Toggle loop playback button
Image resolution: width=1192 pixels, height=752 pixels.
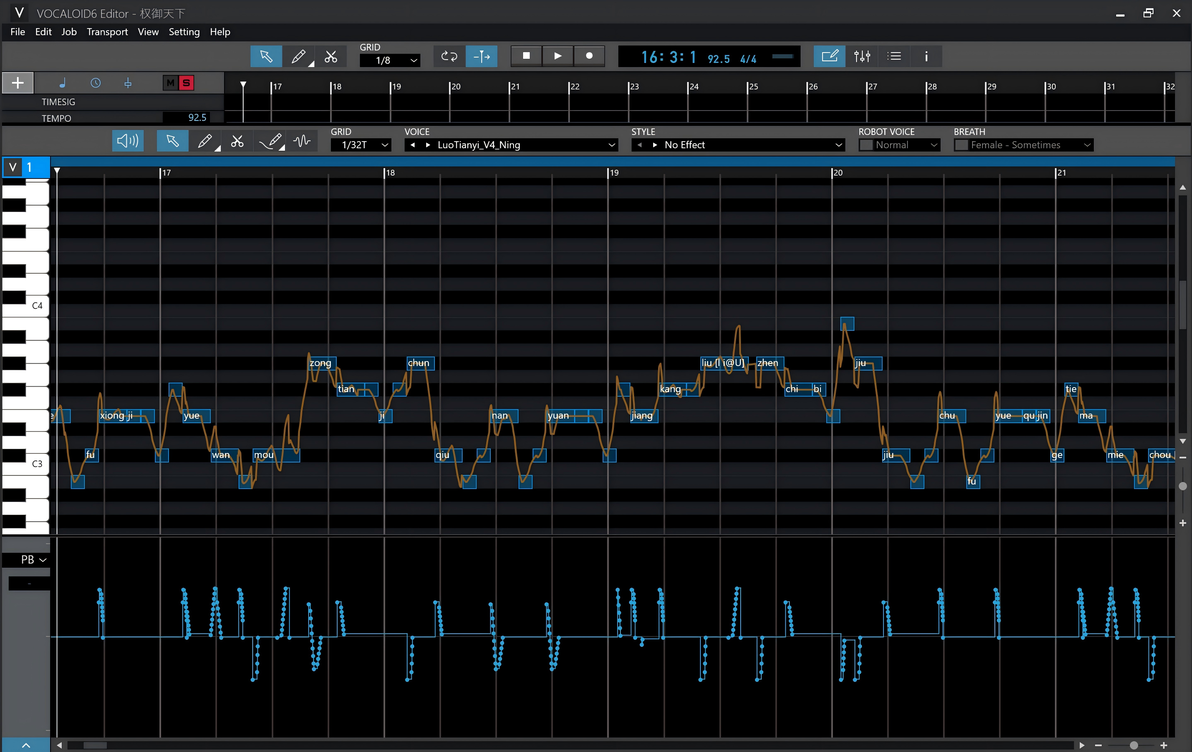coord(449,56)
